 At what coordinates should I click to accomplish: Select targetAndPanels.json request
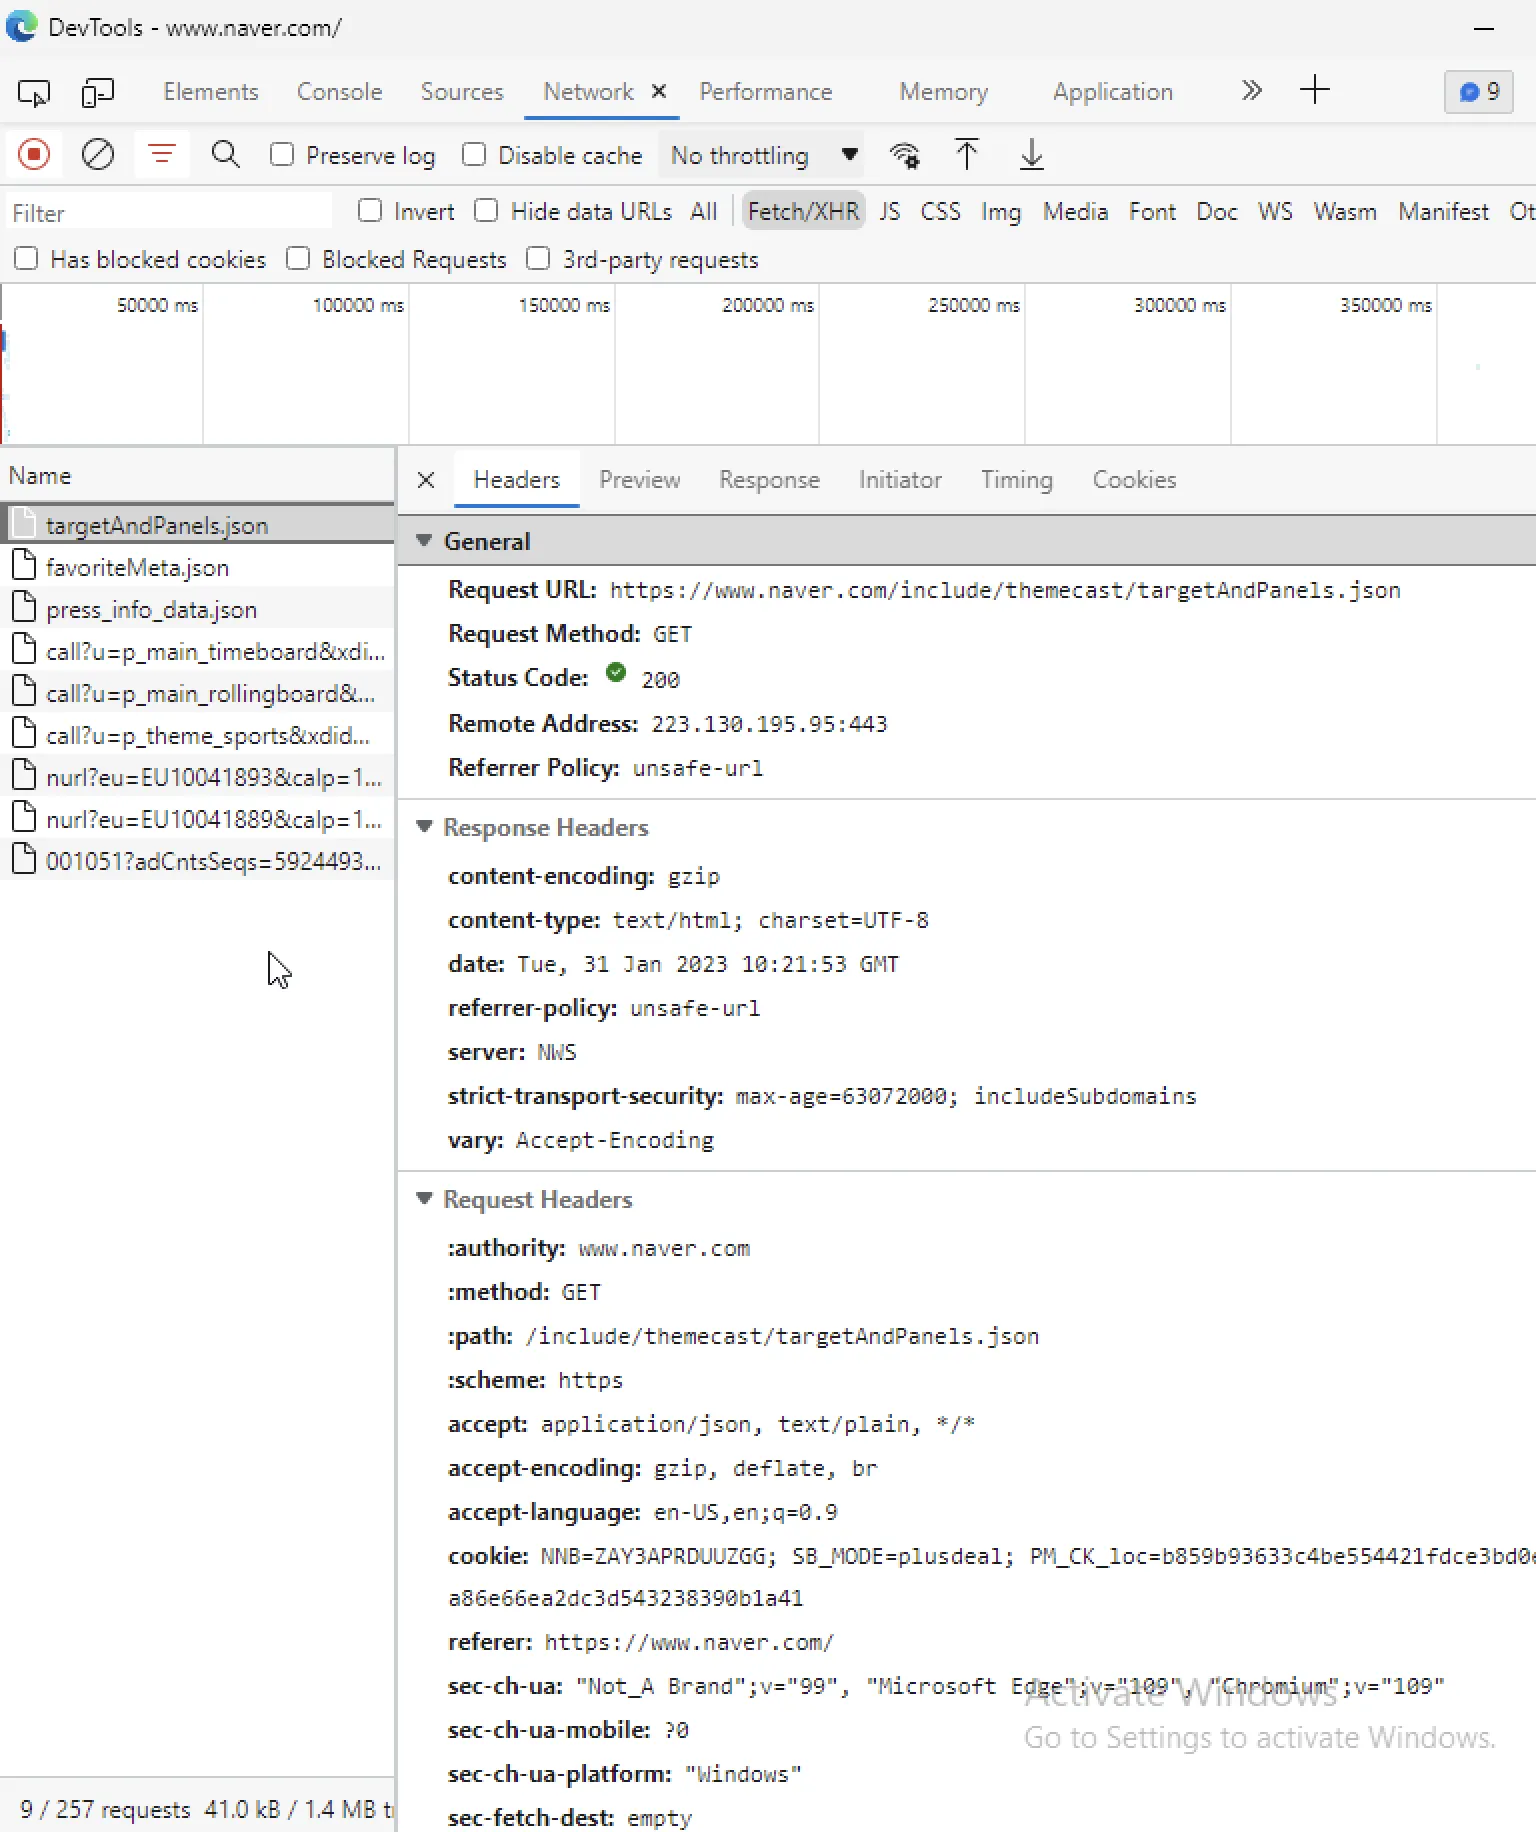coord(197,525)
